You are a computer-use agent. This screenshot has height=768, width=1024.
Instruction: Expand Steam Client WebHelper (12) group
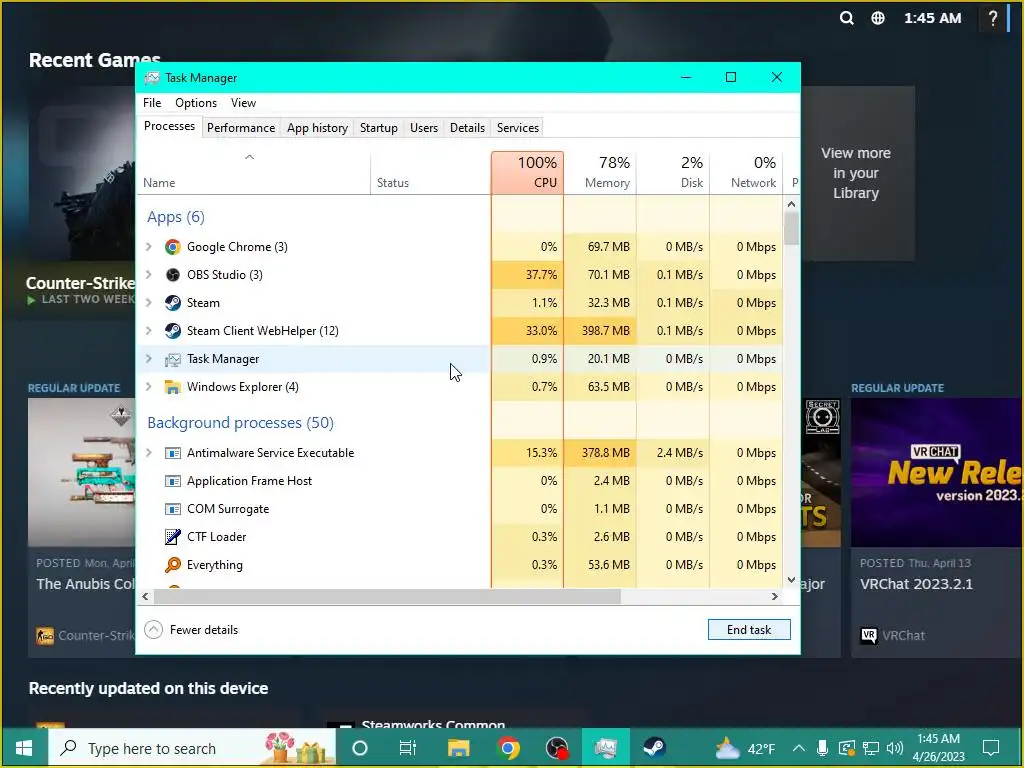click(149, 331)
